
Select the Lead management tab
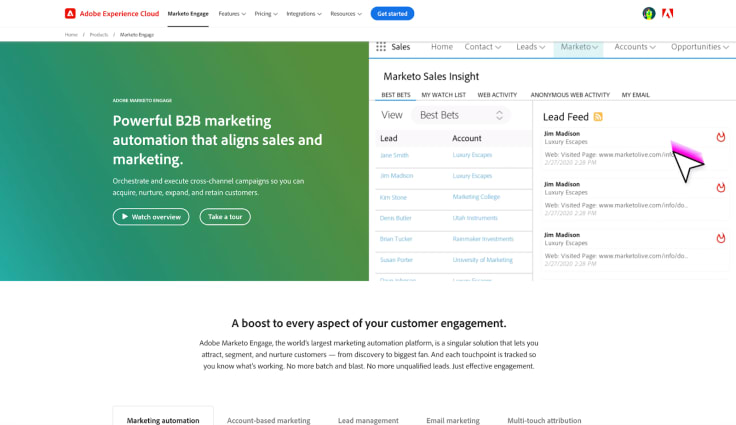(x=368, y=420)
